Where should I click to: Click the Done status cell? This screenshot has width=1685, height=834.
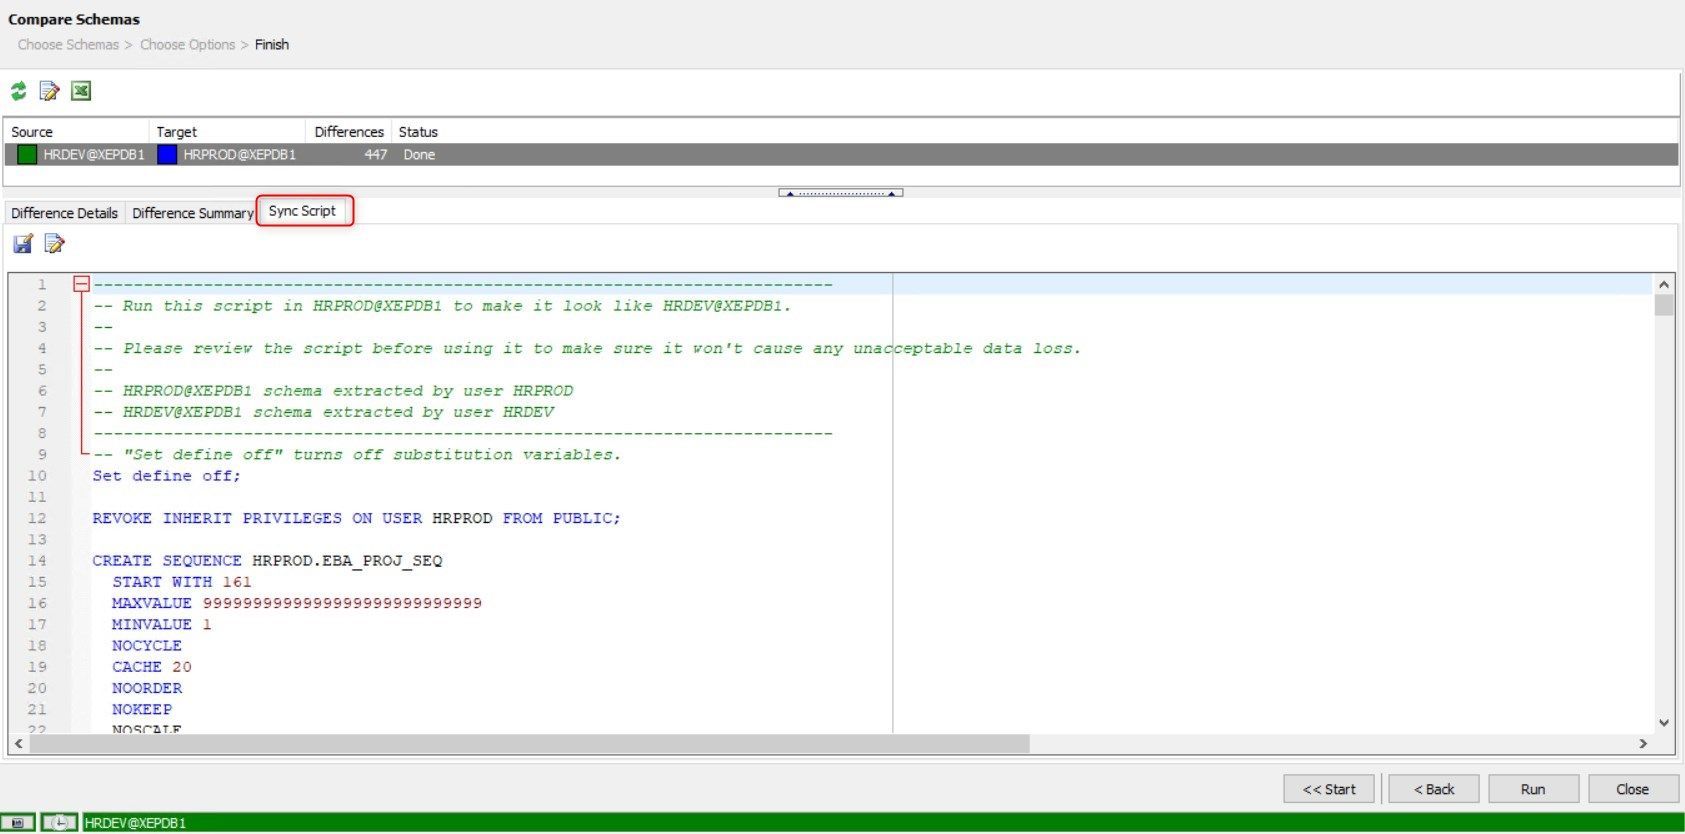tap(419, 155)
